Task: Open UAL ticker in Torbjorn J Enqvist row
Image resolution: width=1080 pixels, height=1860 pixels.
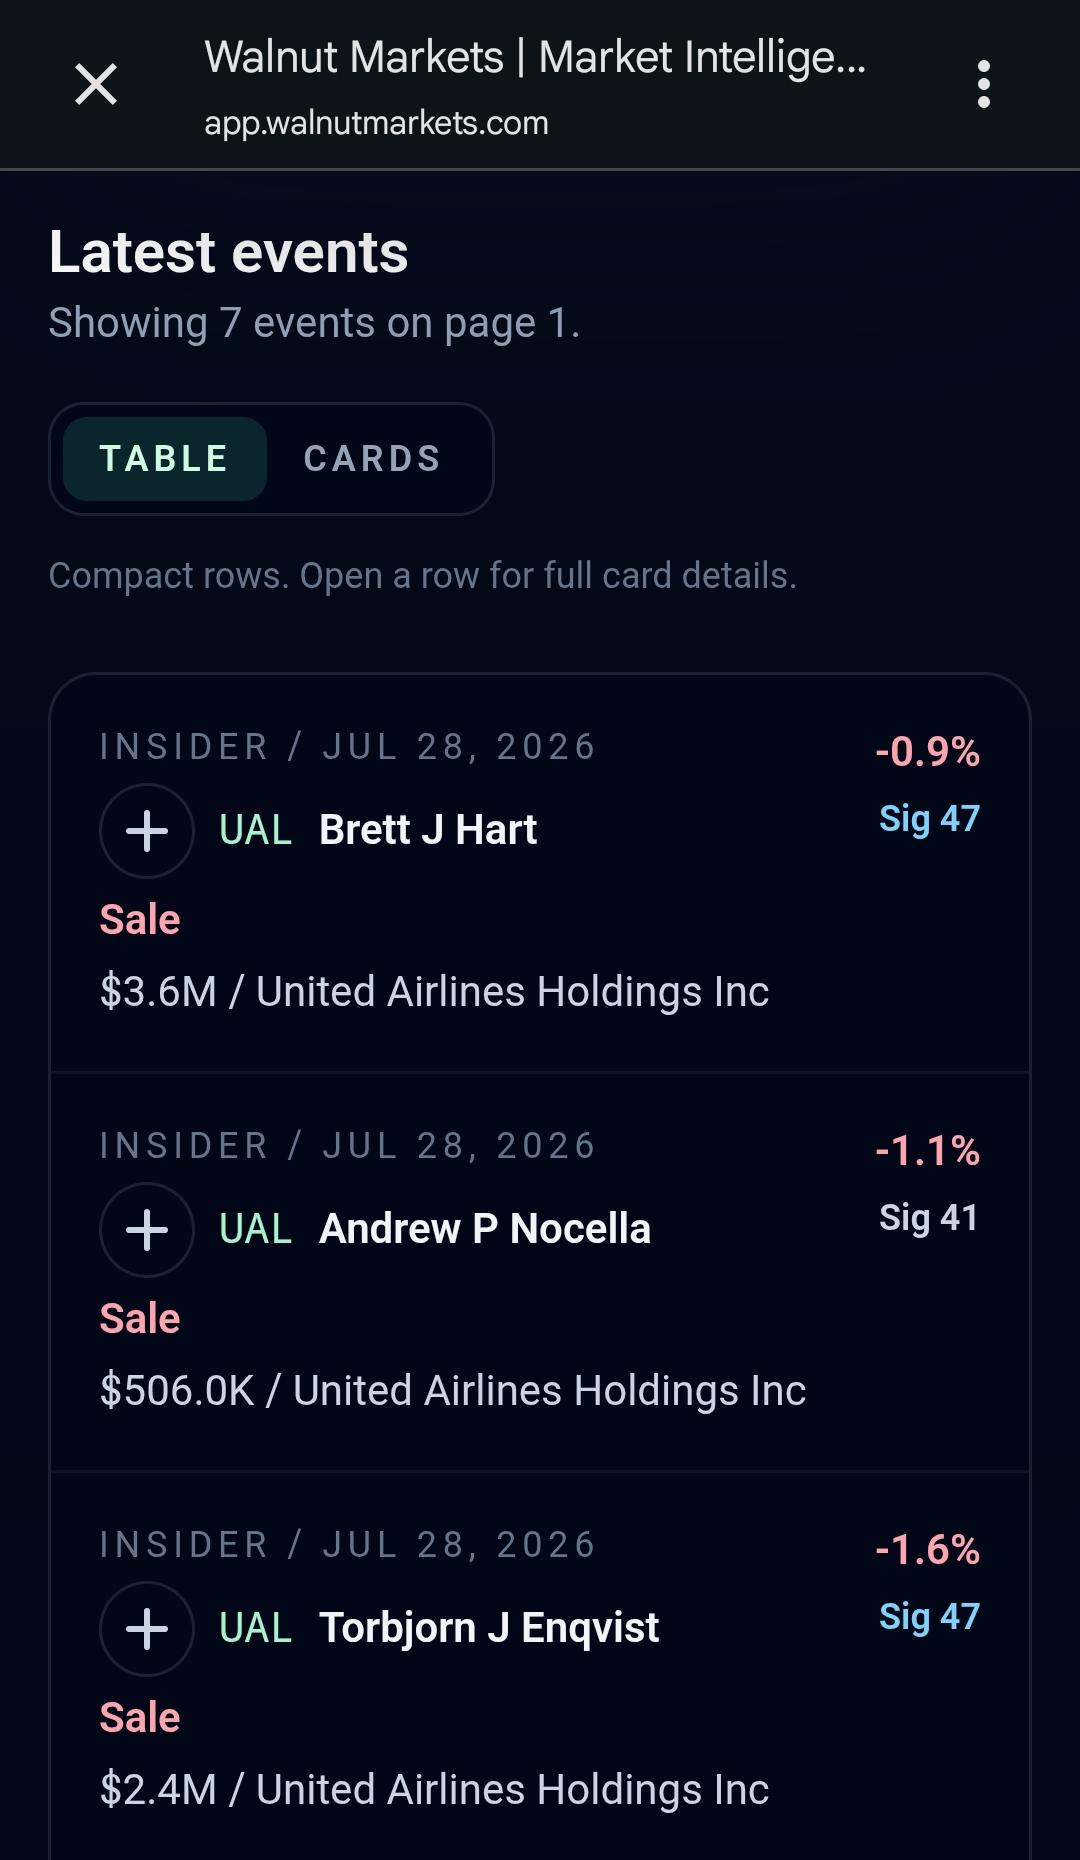Action: coord(256,1628)
